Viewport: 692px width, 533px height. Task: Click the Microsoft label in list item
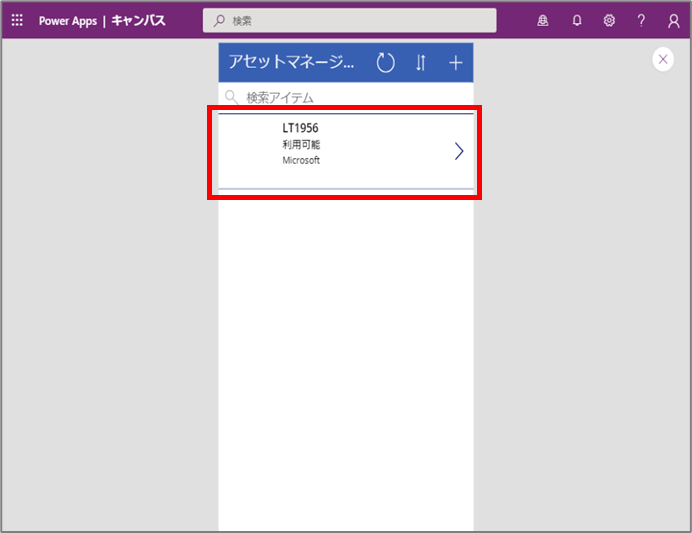tap(301, 160)
